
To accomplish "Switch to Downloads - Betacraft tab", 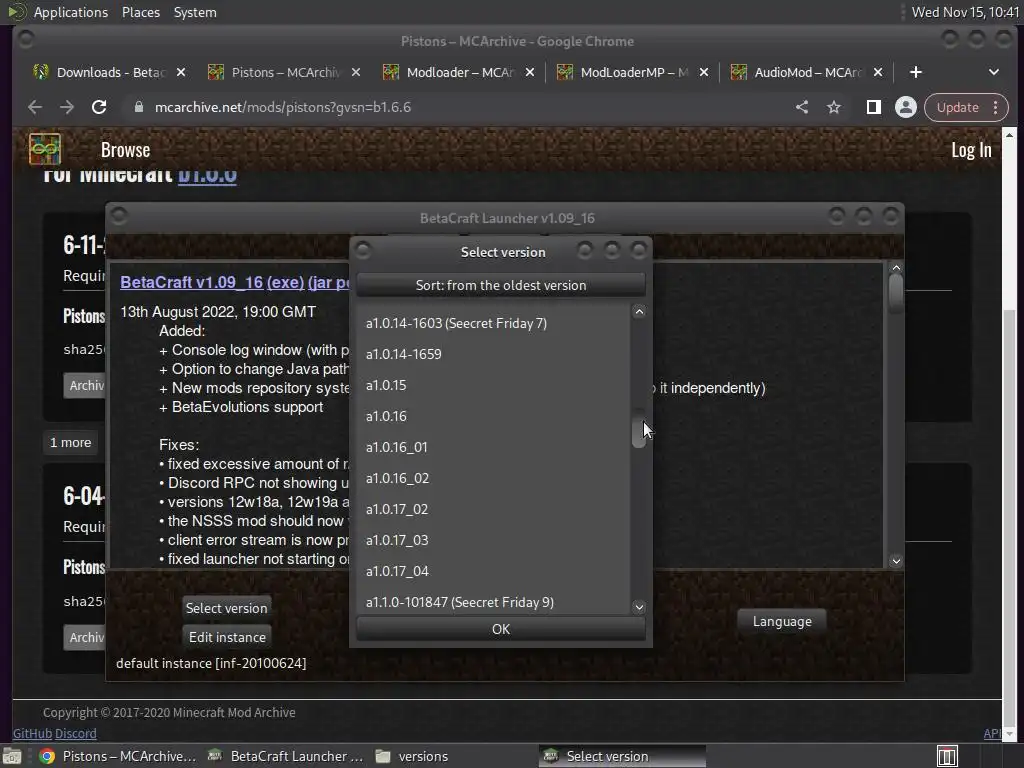I will [110, 72].
